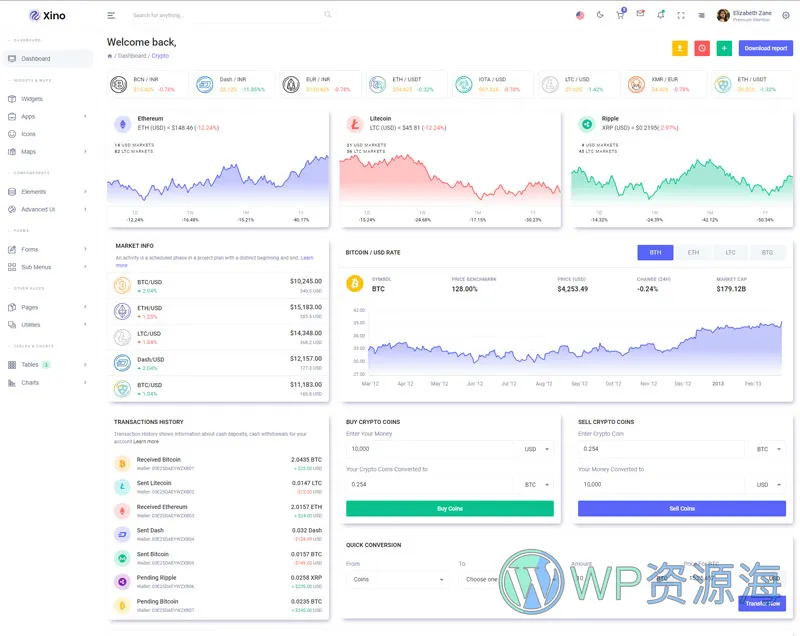Open the From Coins dropdown in Quick Conversion
Screen dimensions: 800x636
399,579
